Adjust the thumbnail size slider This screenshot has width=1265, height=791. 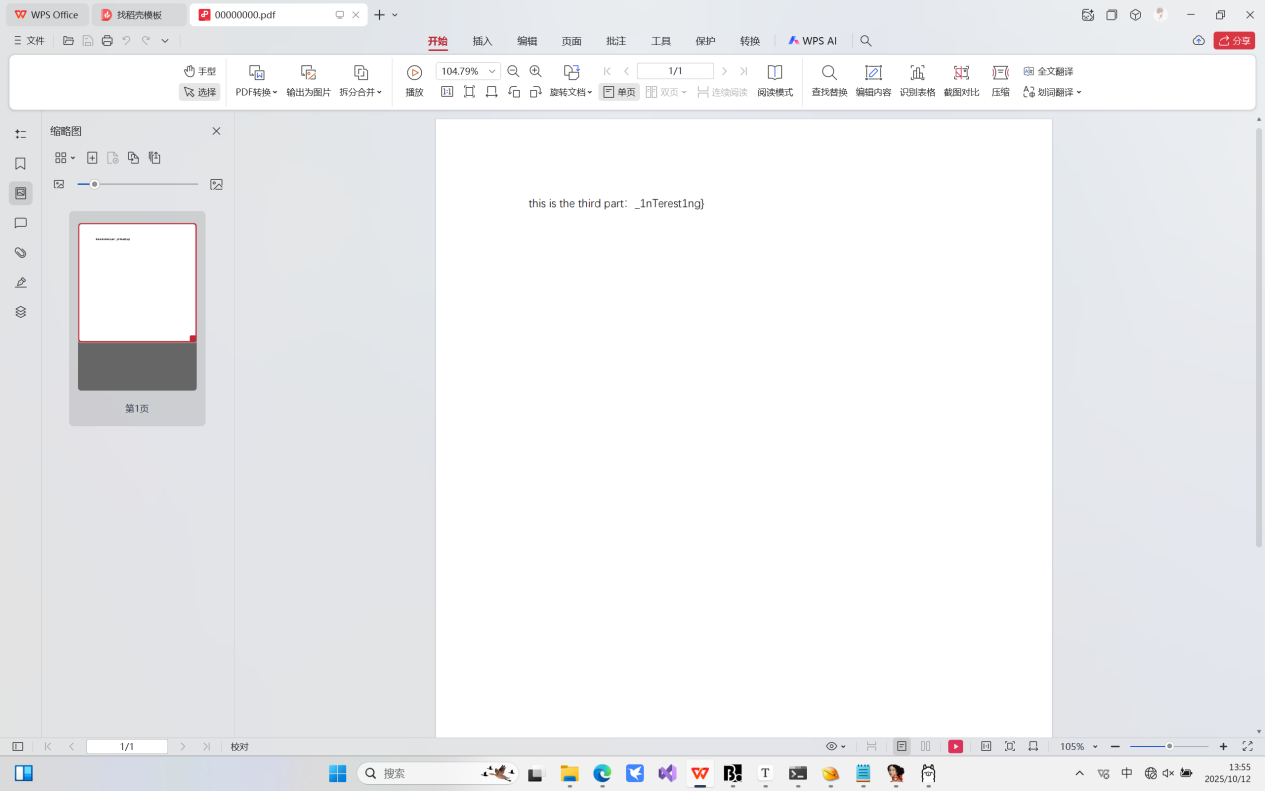coord(95,184)
